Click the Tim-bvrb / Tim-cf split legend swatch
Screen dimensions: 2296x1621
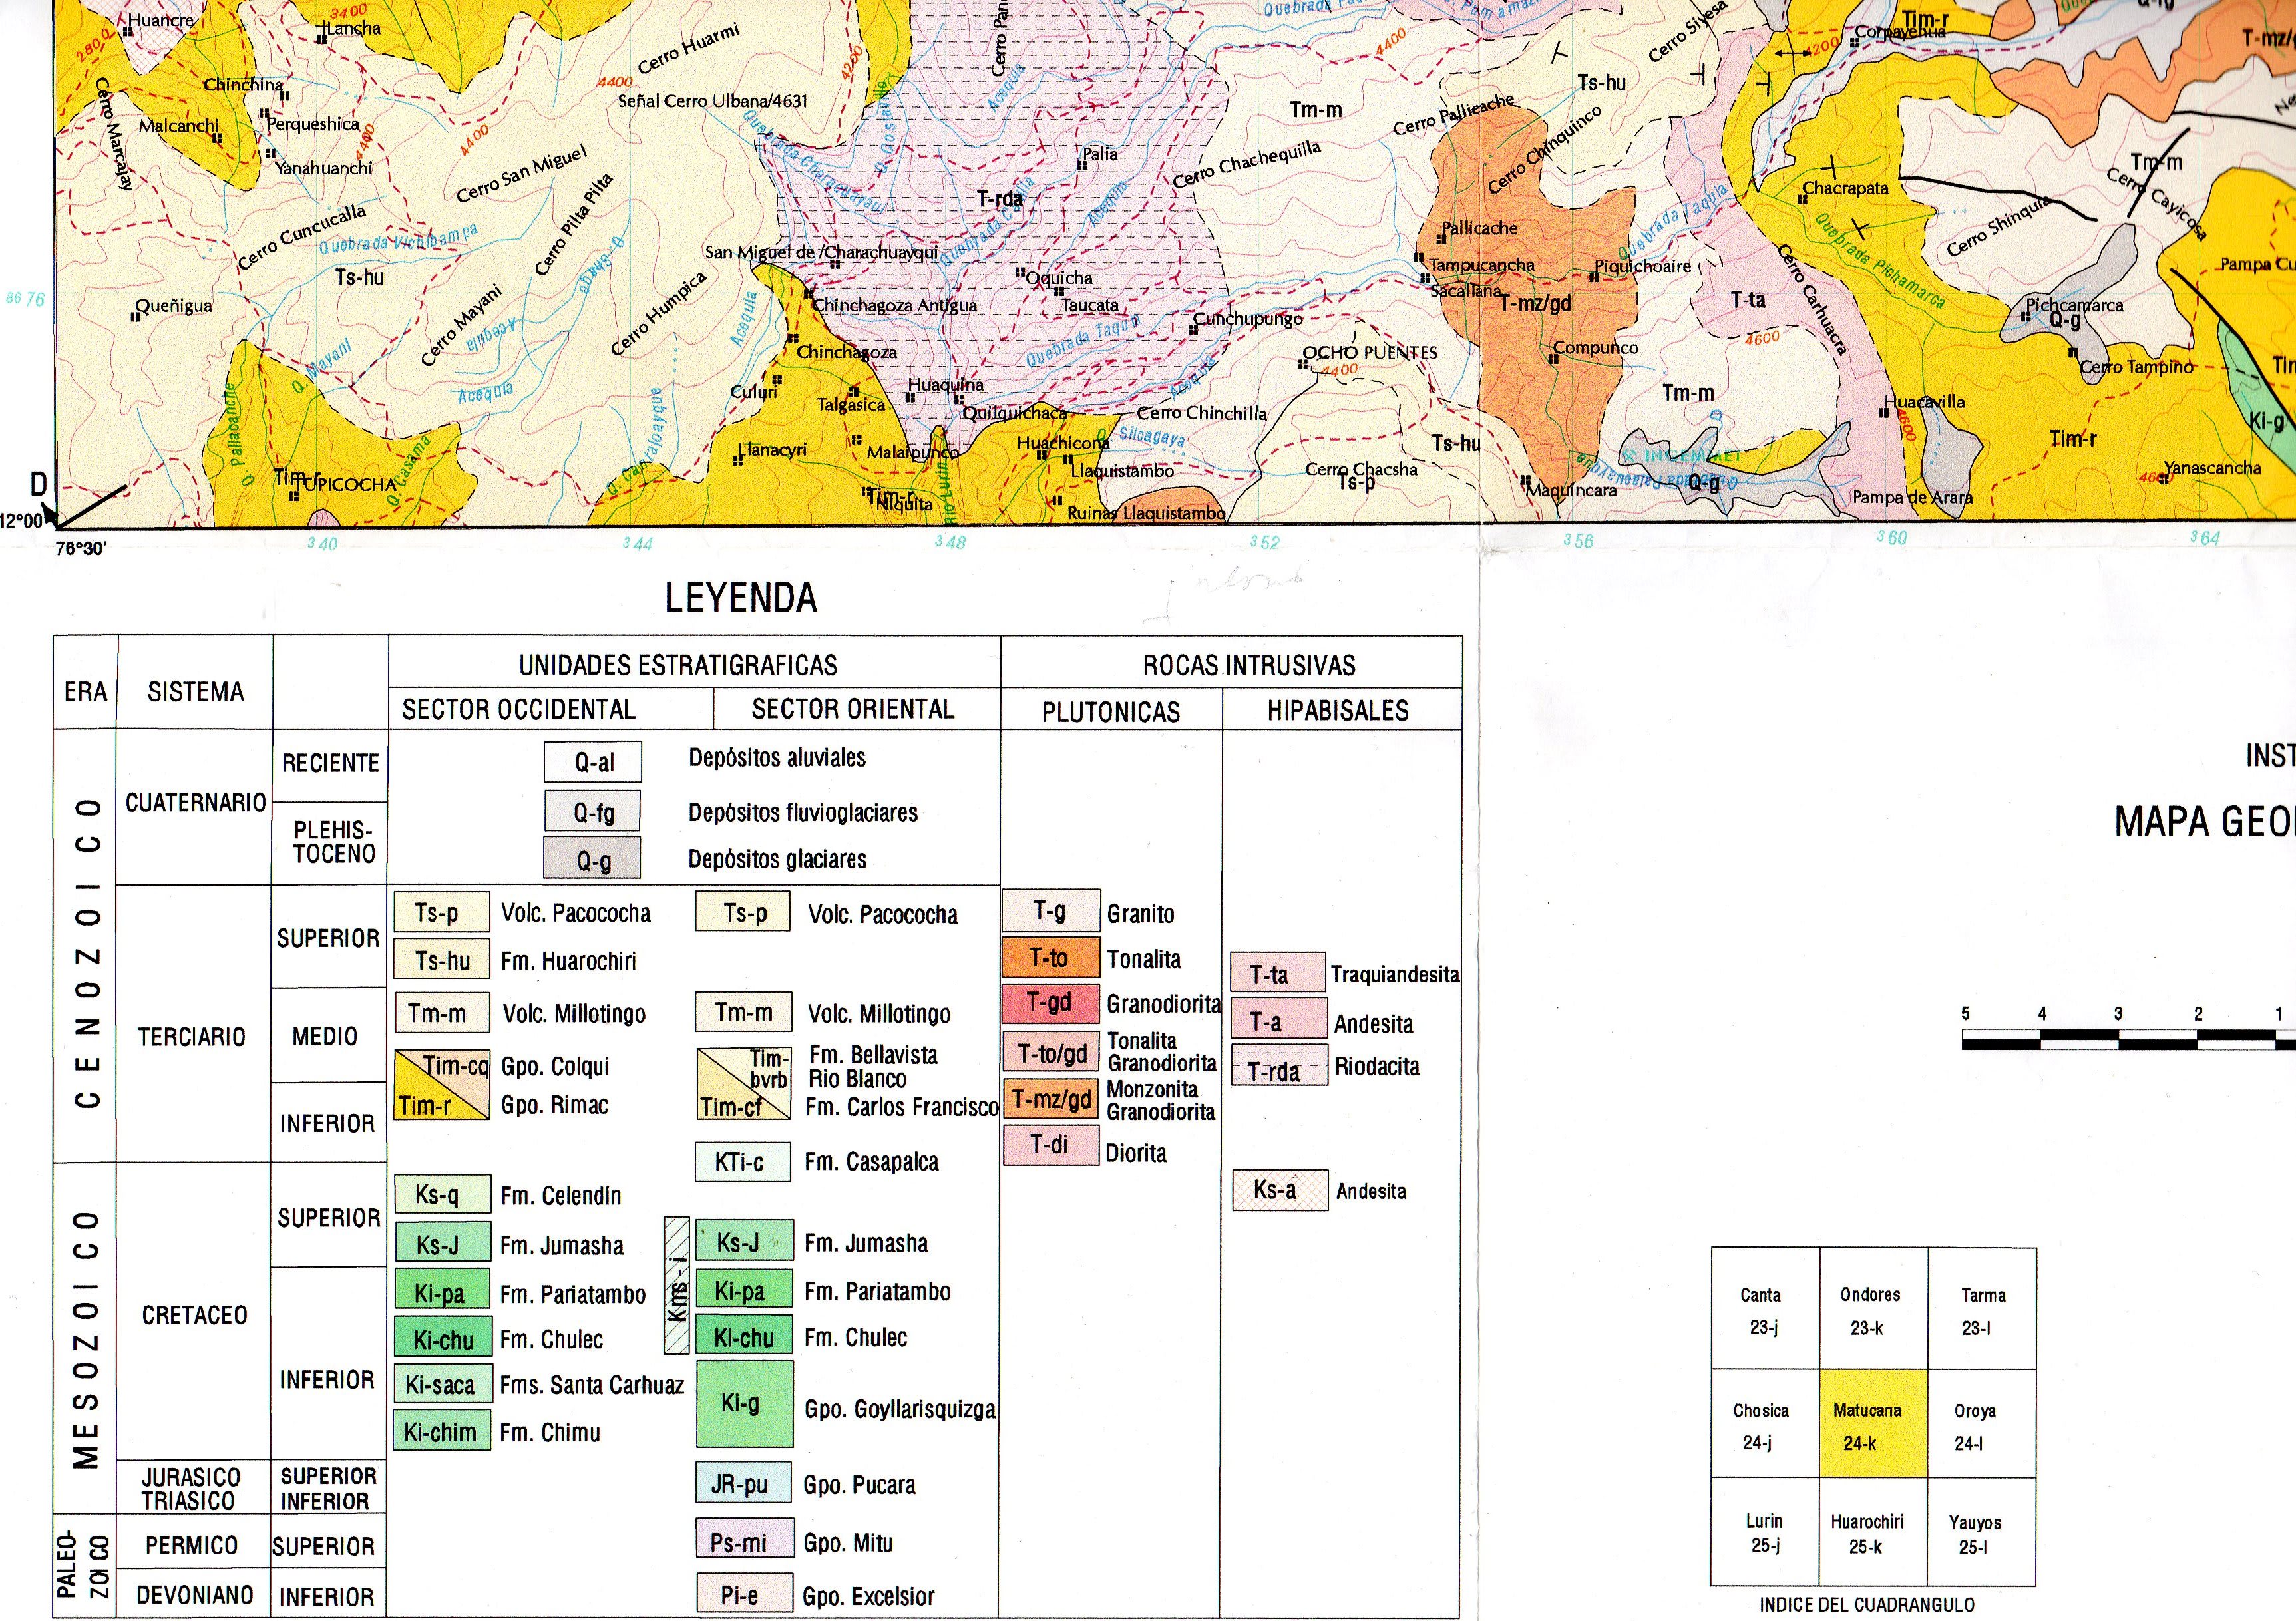click(x=744, y=1083)
